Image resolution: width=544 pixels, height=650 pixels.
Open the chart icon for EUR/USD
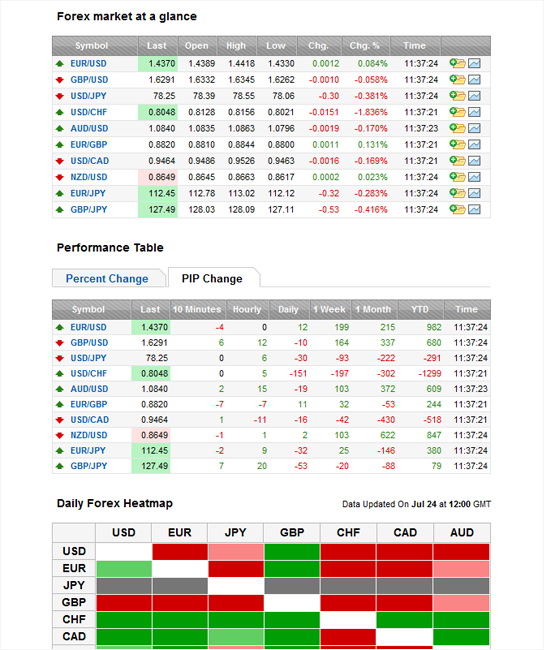click(x=474, y=63)
